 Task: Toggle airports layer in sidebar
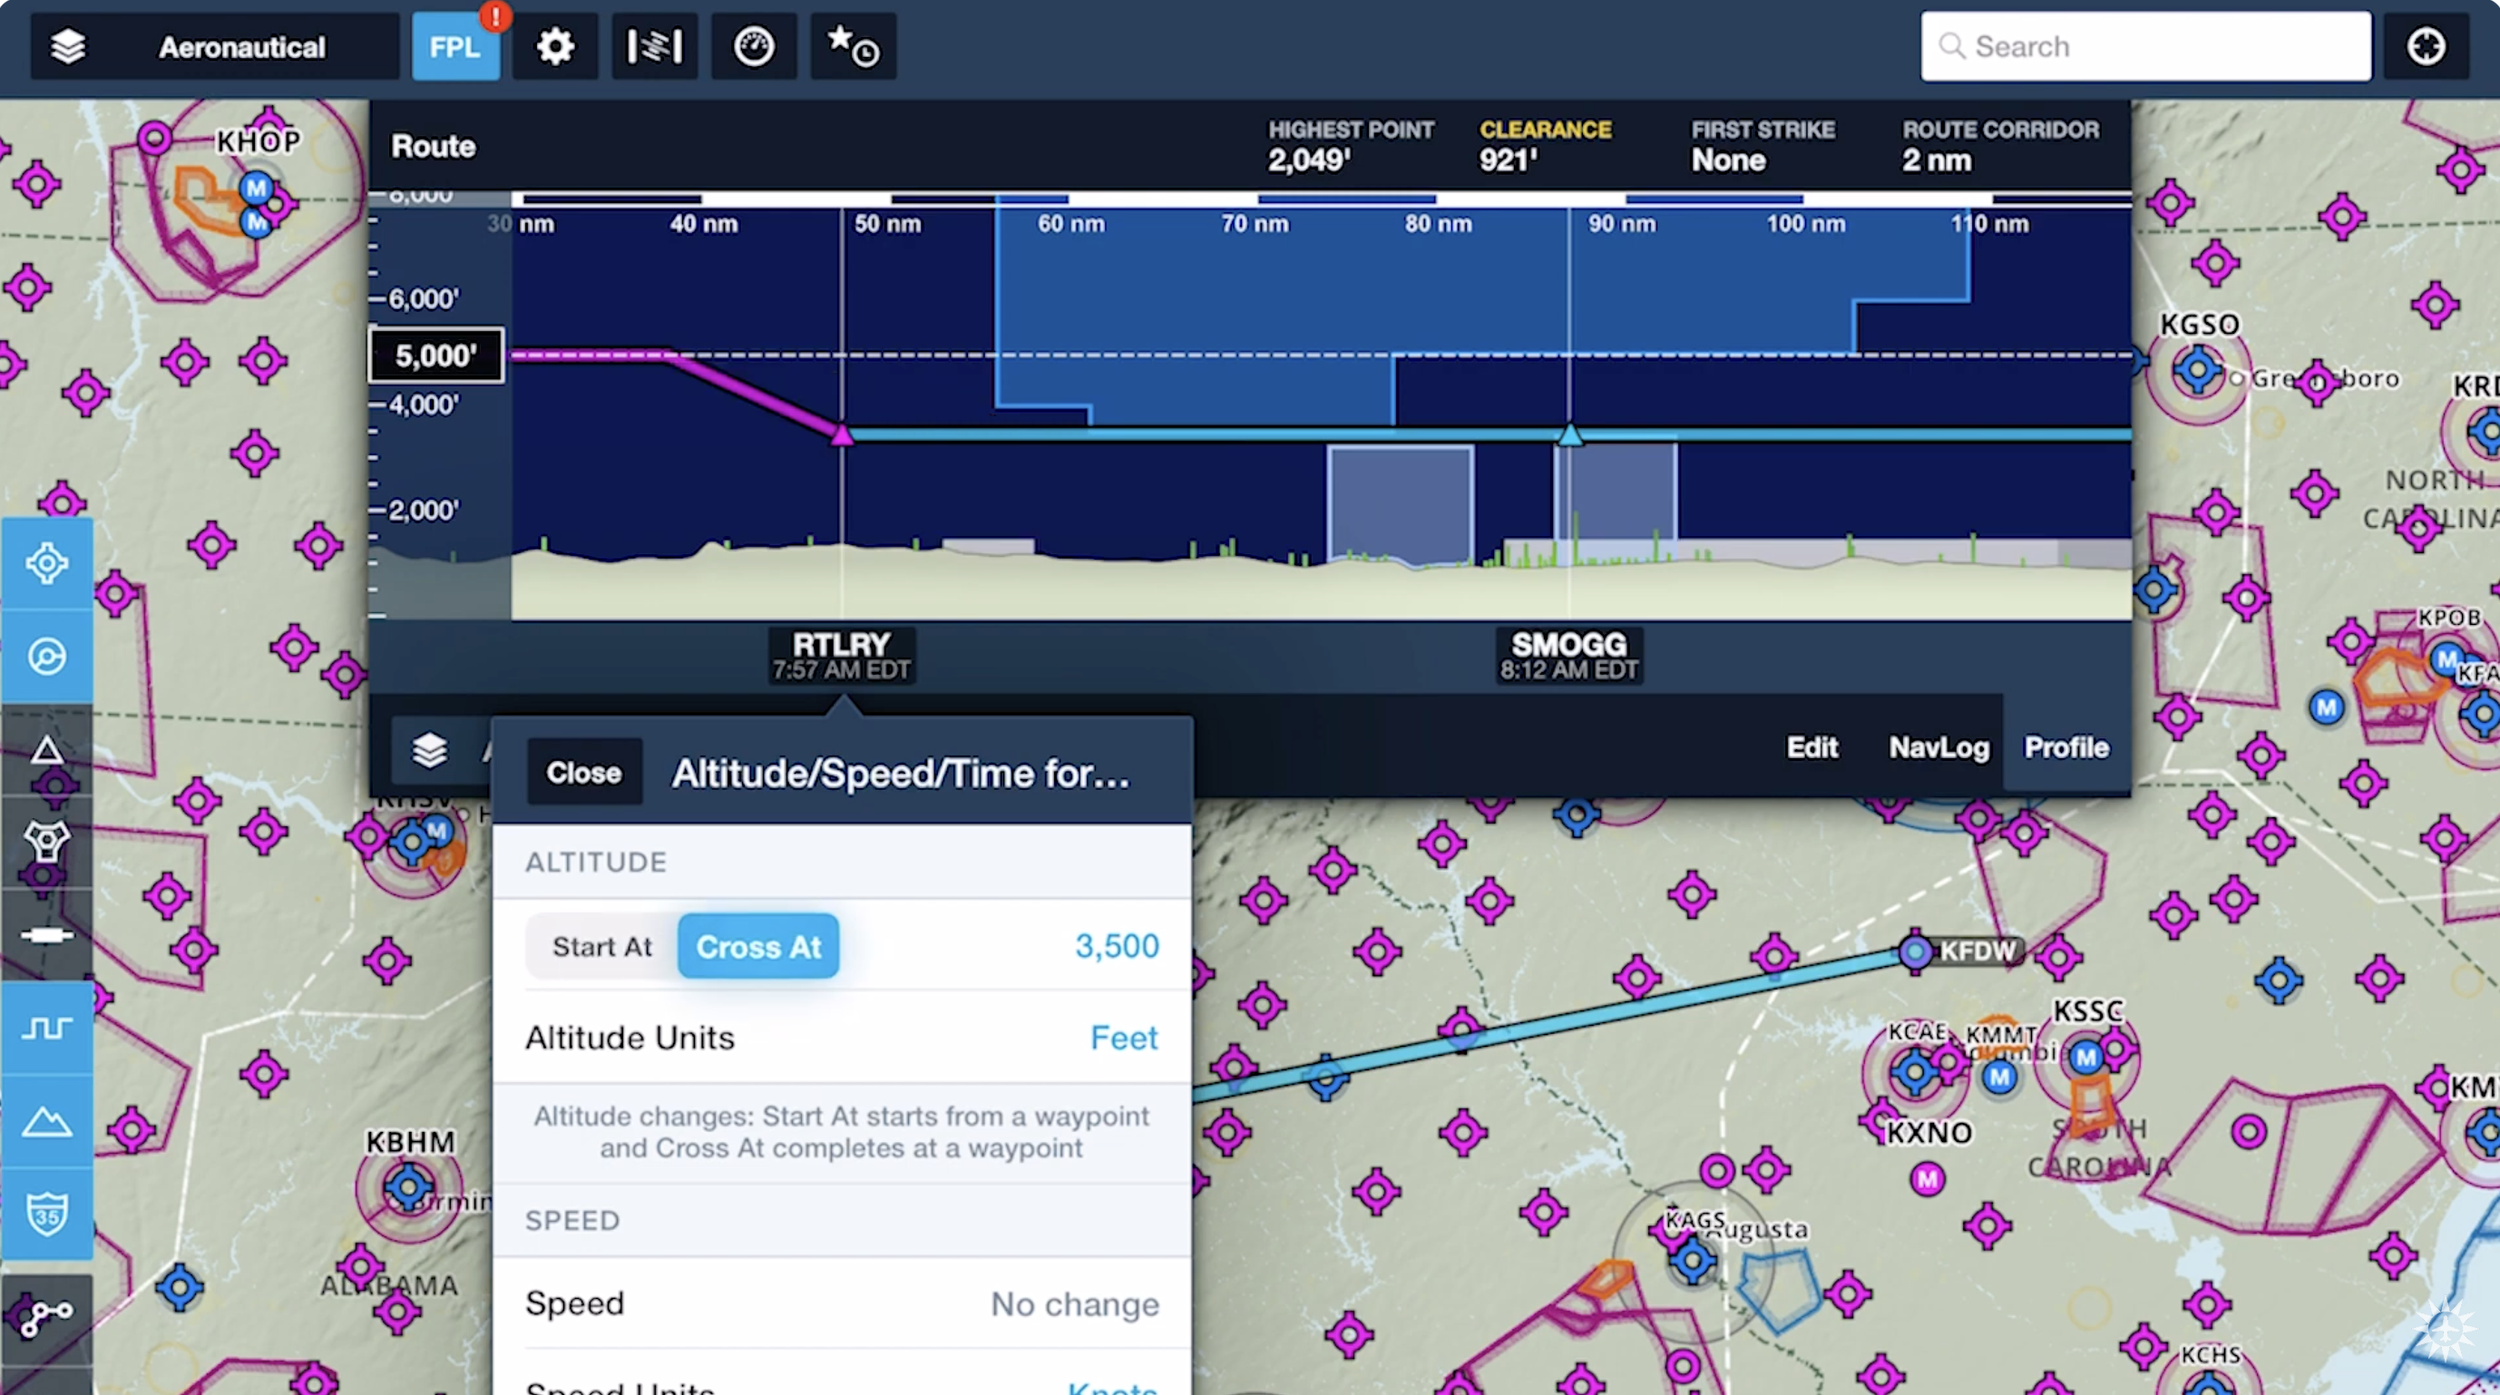click(47, 564)
